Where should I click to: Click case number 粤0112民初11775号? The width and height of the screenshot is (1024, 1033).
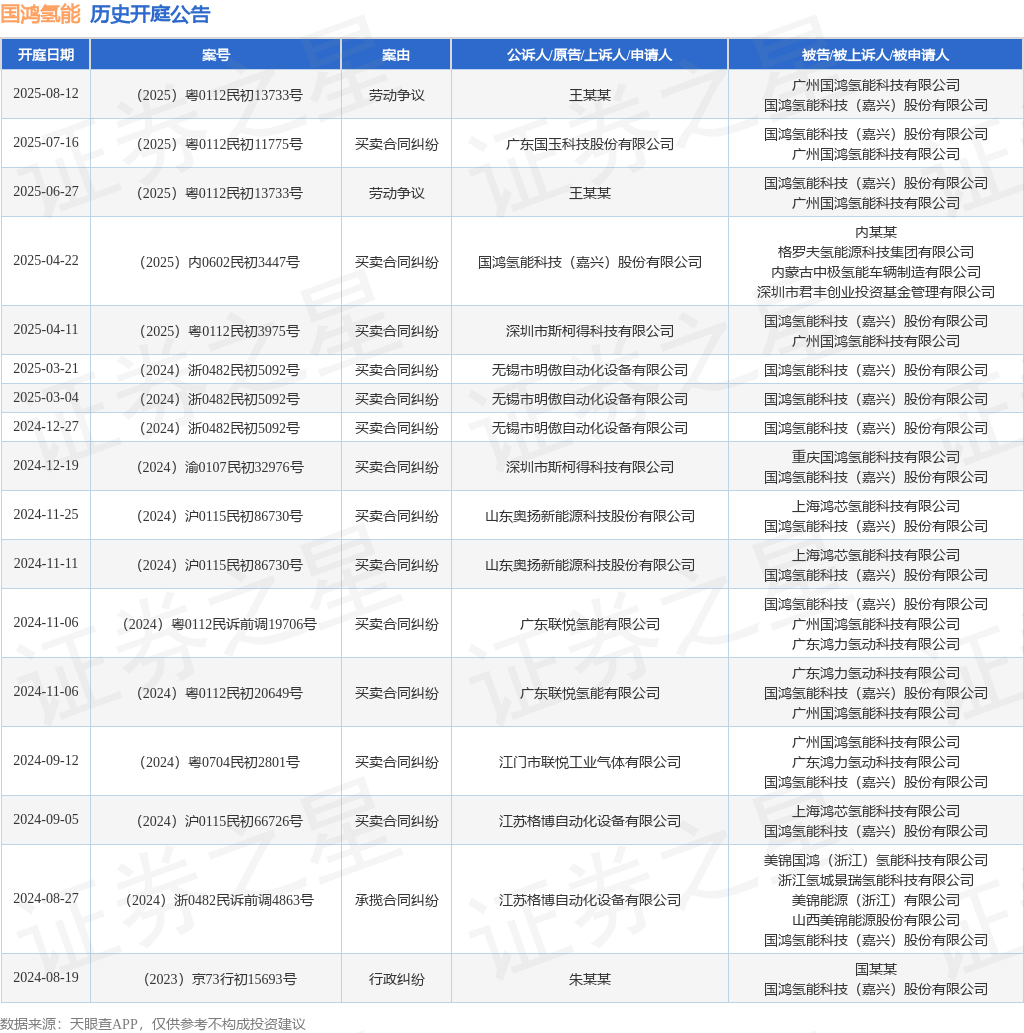point(219,144)
